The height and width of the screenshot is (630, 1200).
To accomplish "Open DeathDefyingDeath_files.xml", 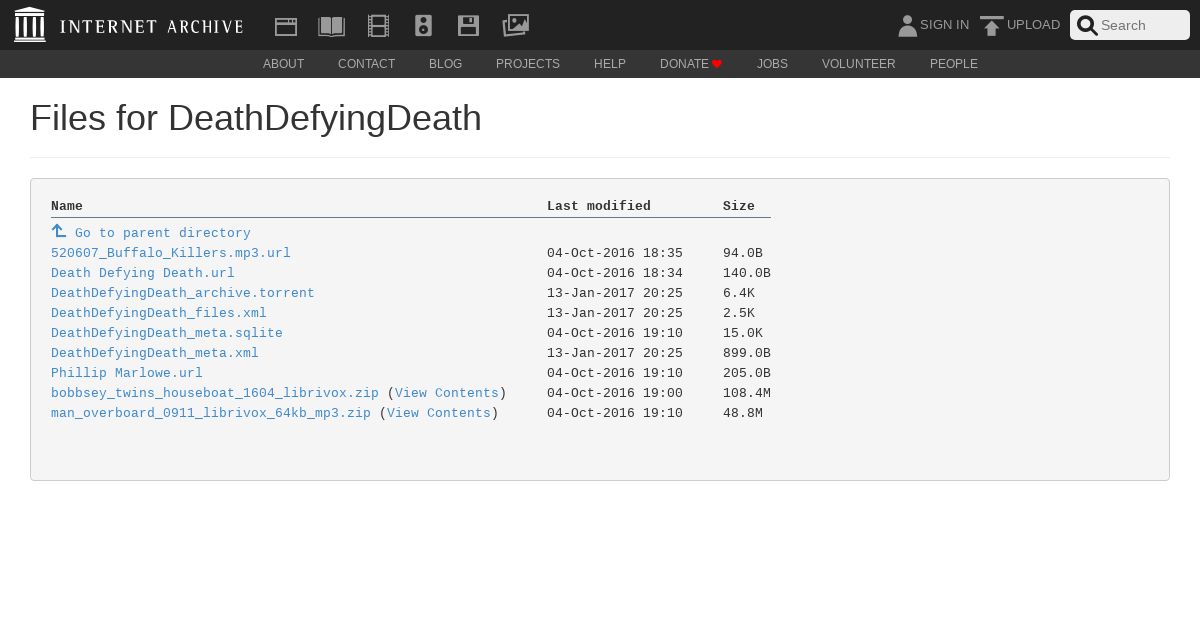I will (x=159, y=313).
